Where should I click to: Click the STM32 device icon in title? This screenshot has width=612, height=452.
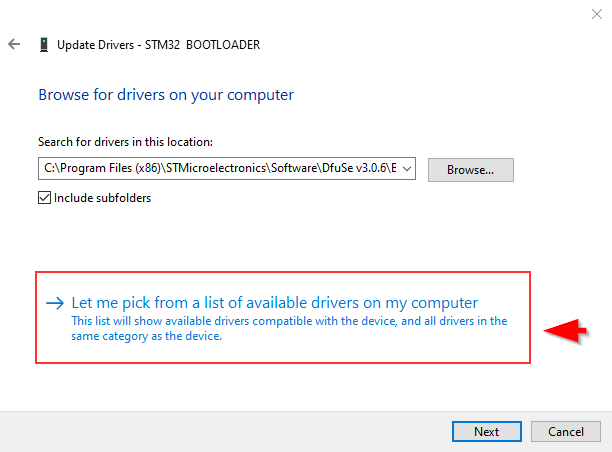tap(44, 44)
